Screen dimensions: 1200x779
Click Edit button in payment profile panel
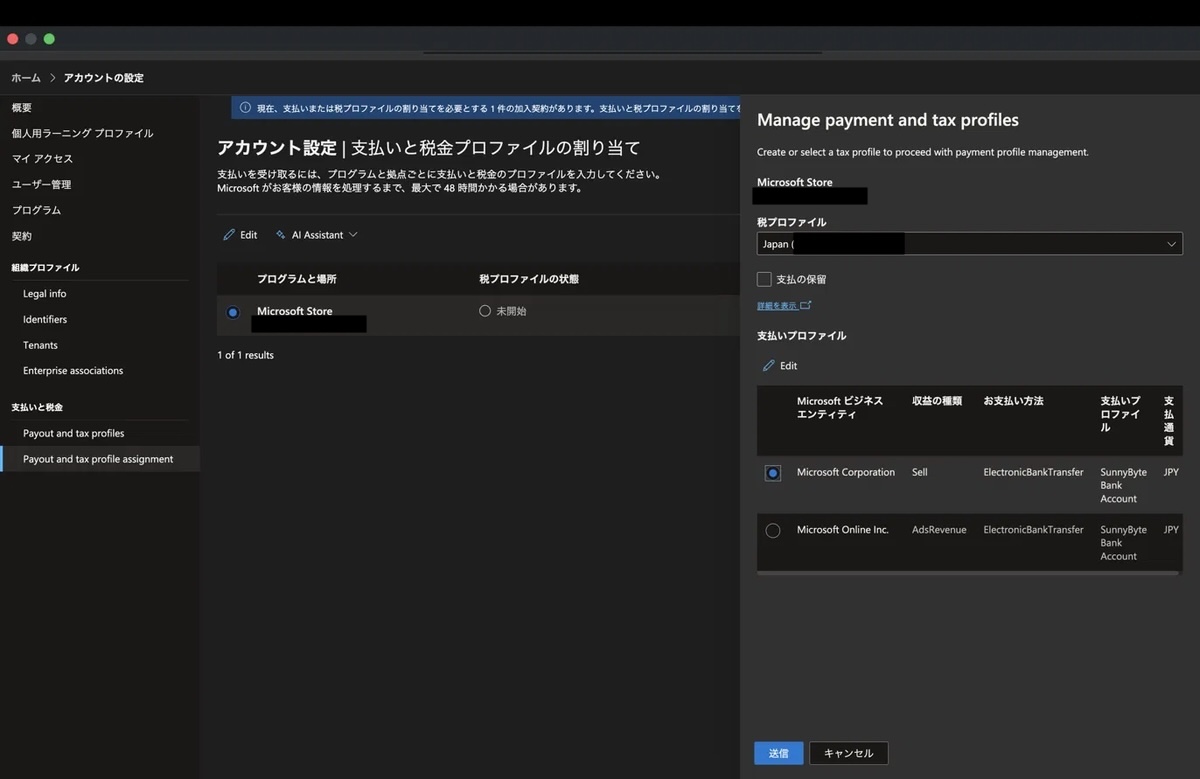(x=780, y=366)
